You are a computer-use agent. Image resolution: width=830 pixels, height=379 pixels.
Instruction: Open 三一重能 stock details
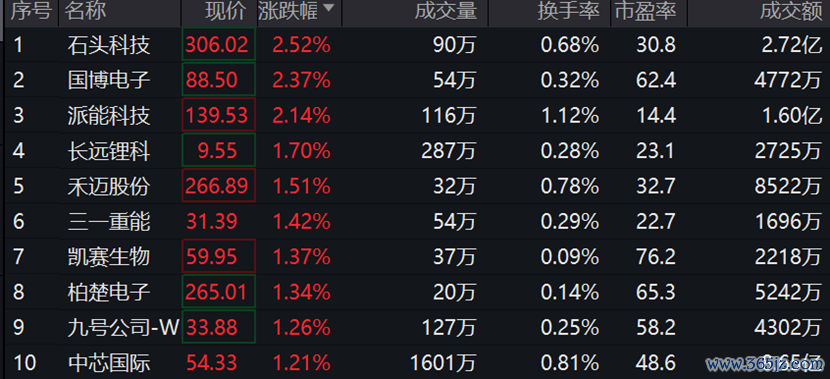tap(109, 222)
